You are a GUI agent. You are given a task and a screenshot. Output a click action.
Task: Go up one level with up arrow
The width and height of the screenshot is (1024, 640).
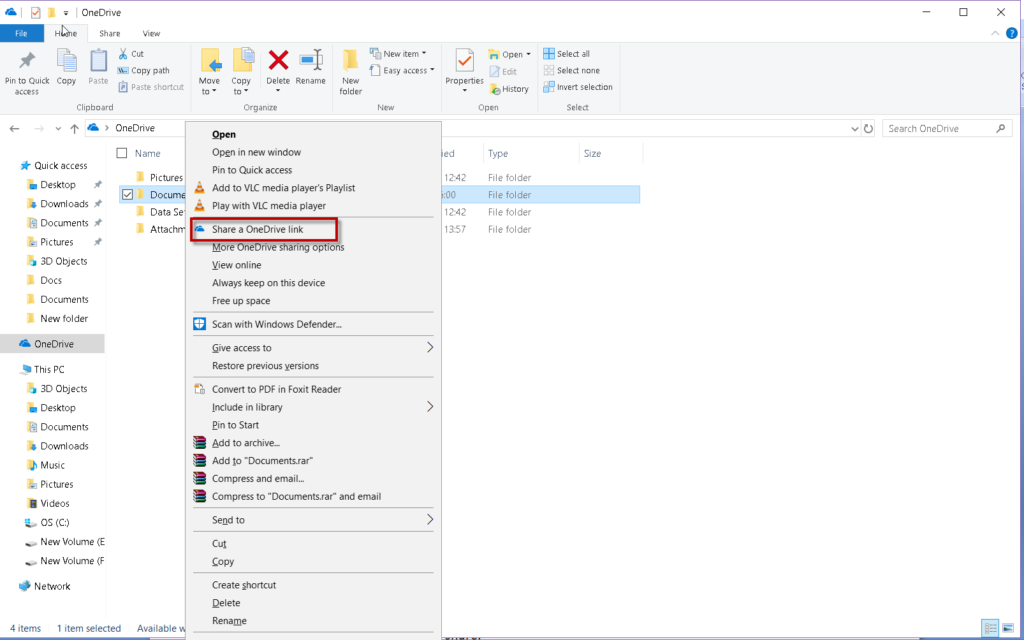pos(74,129)
